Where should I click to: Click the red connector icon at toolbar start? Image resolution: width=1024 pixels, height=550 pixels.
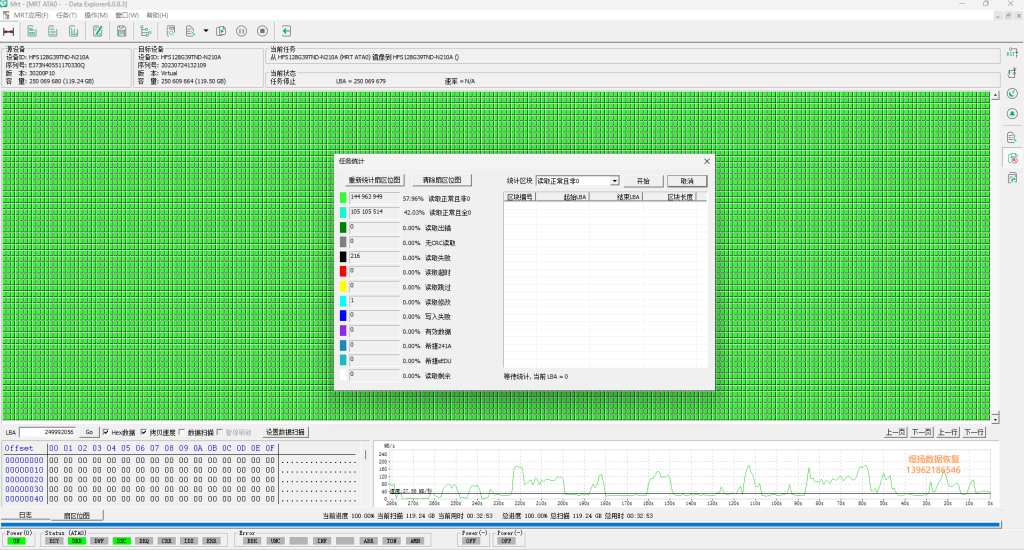[8, 31]
